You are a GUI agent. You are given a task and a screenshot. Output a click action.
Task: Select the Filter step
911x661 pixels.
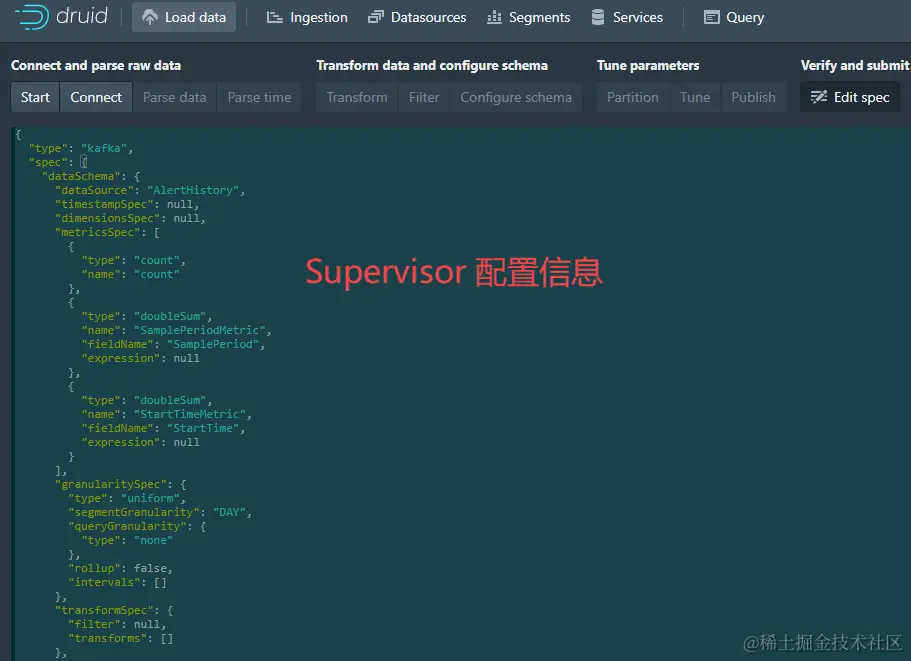coord(423,97)
